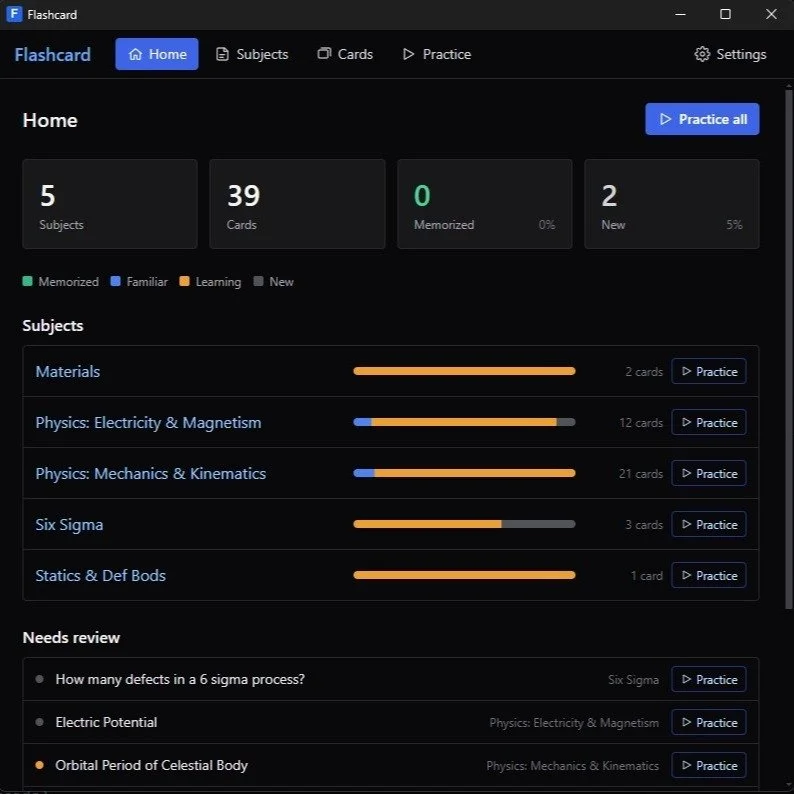
Task: Click '3 cards' count text
Action: 644,525
